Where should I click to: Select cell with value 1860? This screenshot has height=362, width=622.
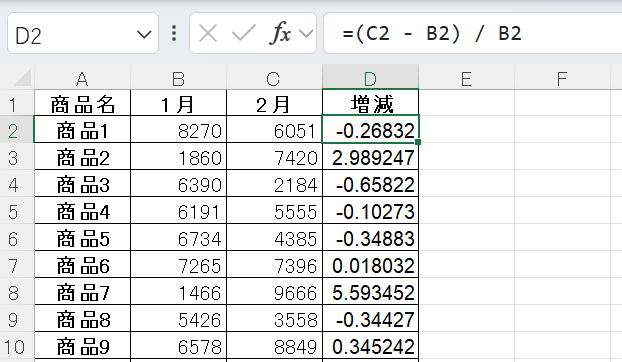(x=179, y=157)
